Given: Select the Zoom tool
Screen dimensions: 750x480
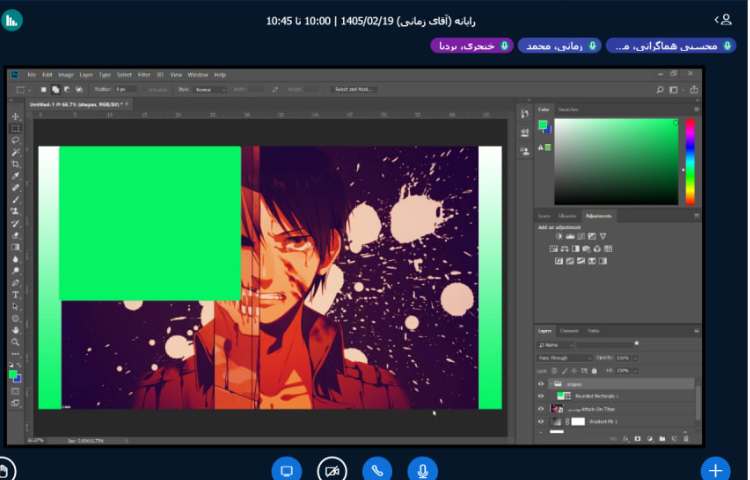Looking at the screenshot, I should (16, 342).
